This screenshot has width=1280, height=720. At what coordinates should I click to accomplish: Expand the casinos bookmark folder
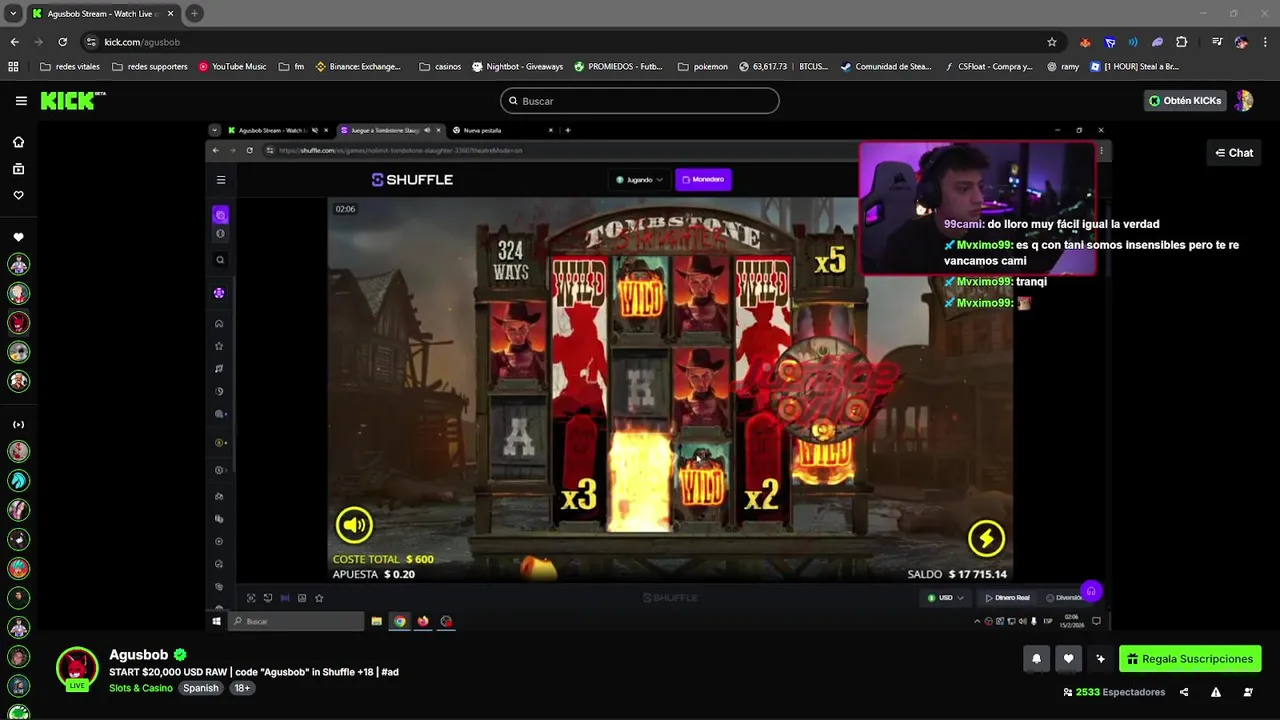pyautogui.click(x=440, y=67)
